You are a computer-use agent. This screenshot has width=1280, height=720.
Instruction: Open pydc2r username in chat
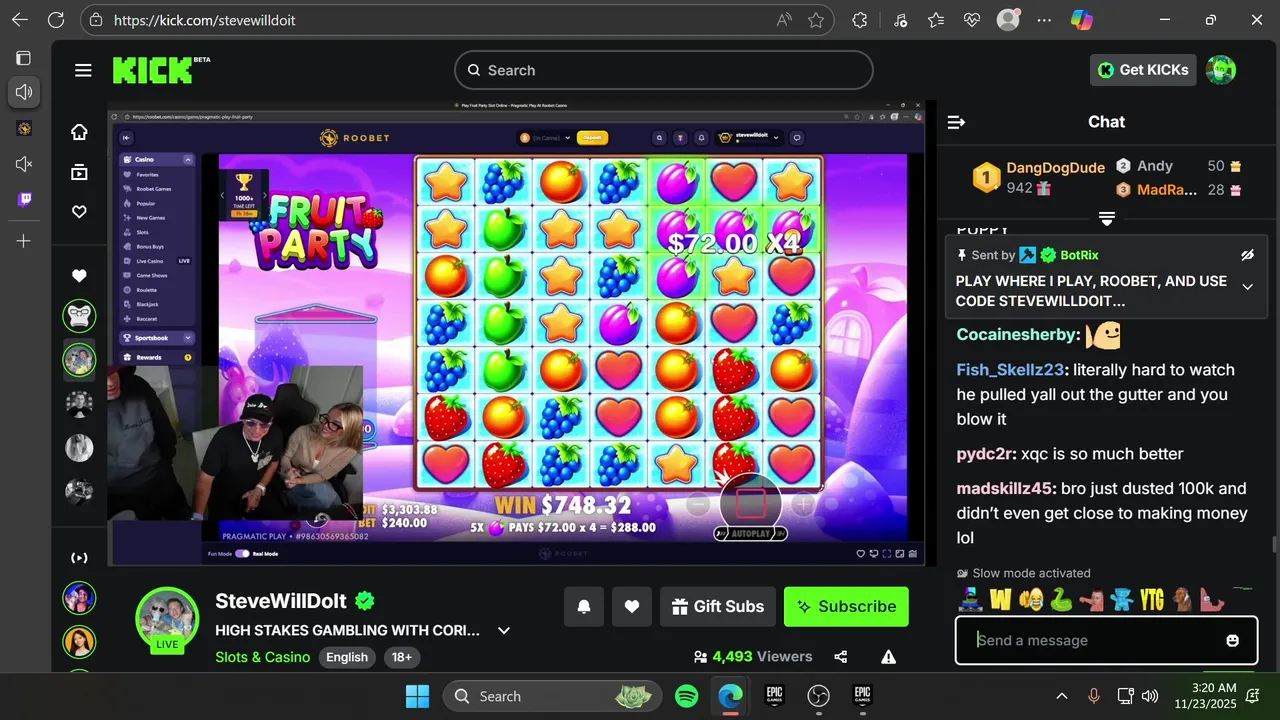click(x=986, y=454)
